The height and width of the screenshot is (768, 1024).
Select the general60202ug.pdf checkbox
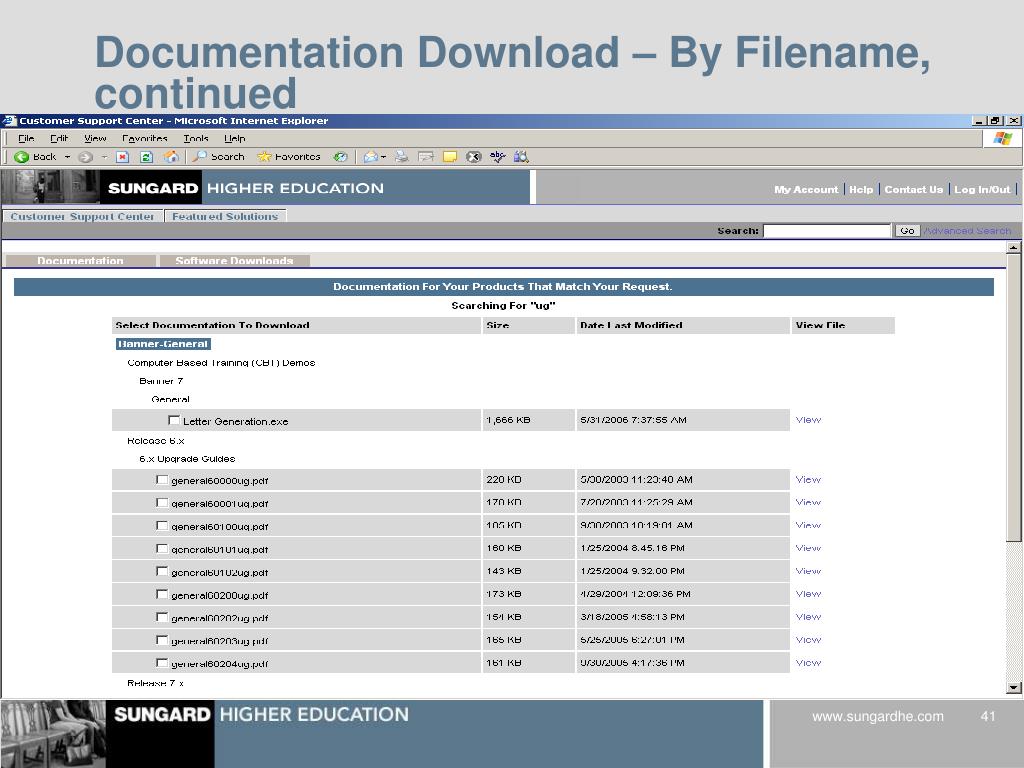pos(162,616)
